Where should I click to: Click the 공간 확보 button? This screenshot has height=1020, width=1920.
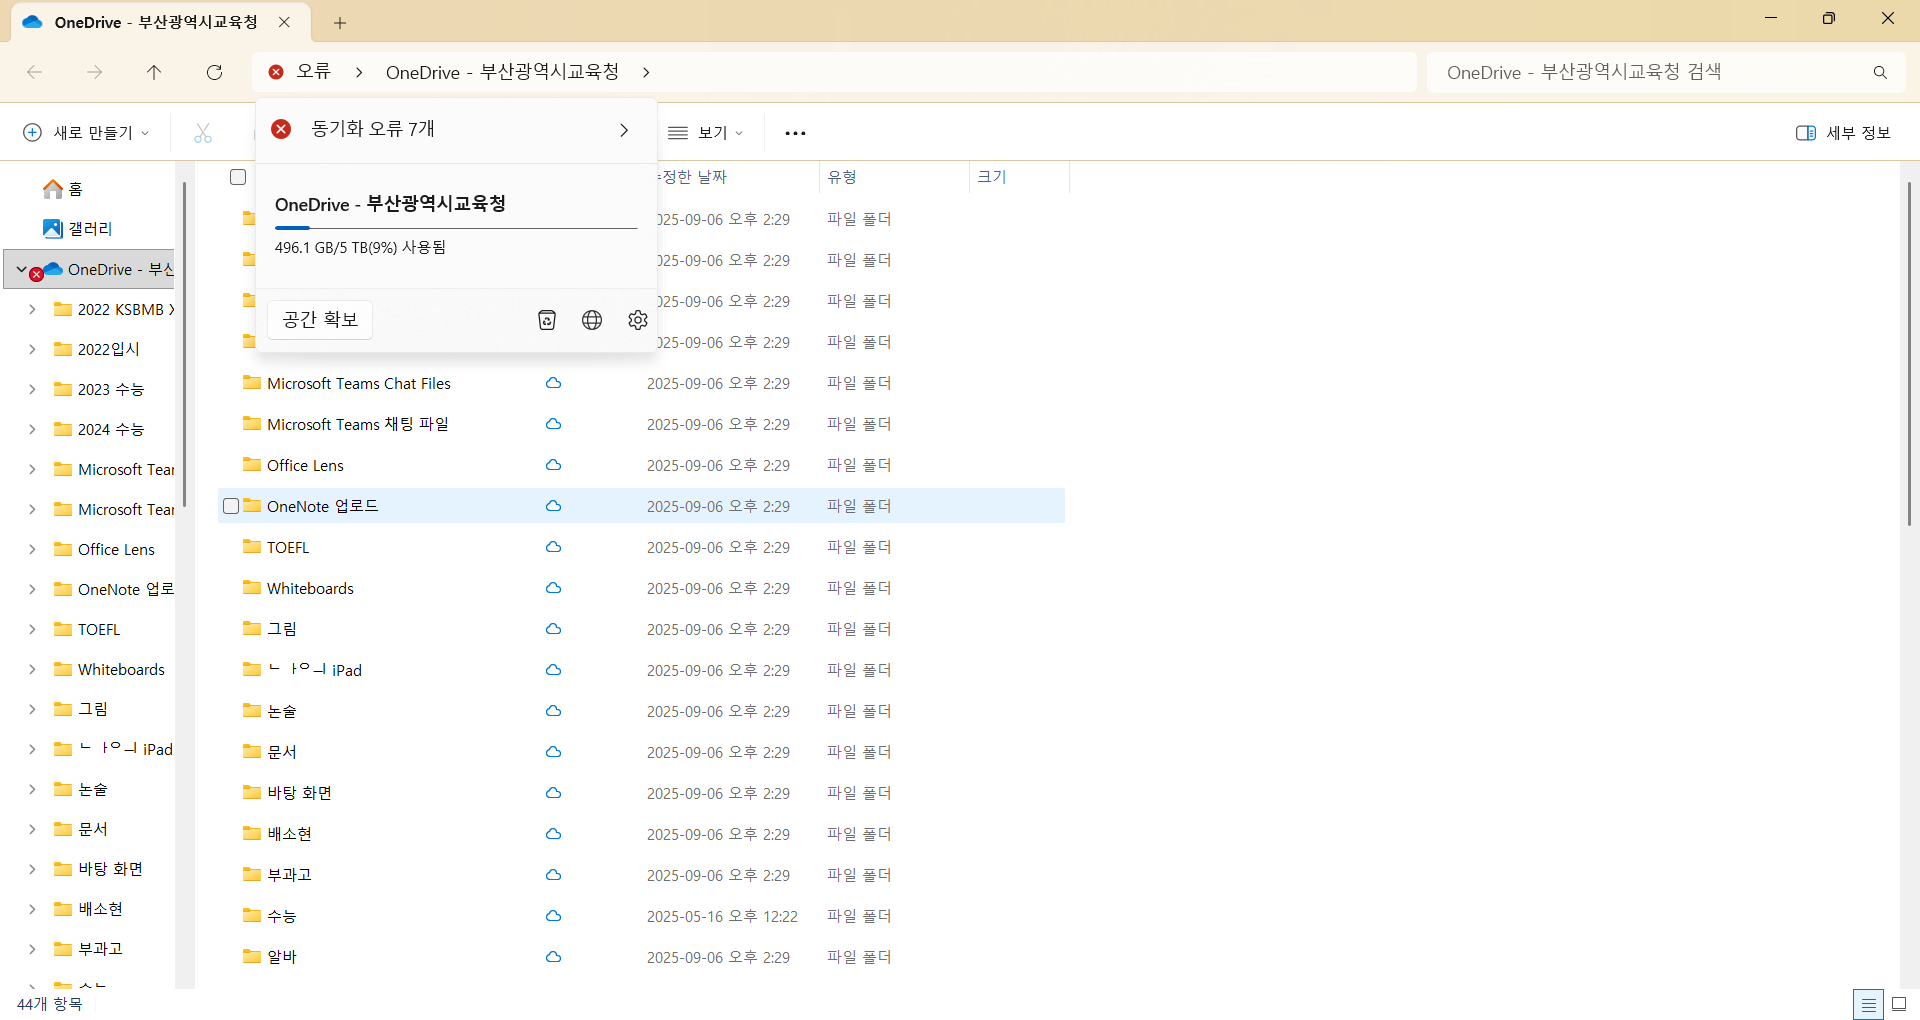(320, 320)
